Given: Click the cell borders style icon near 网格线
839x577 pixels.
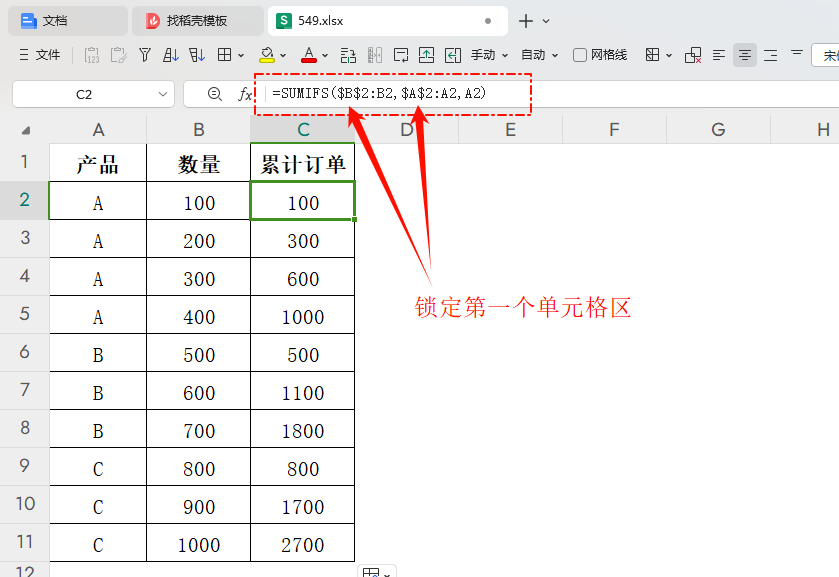Looking at the screenshot, I should (652, 55).
